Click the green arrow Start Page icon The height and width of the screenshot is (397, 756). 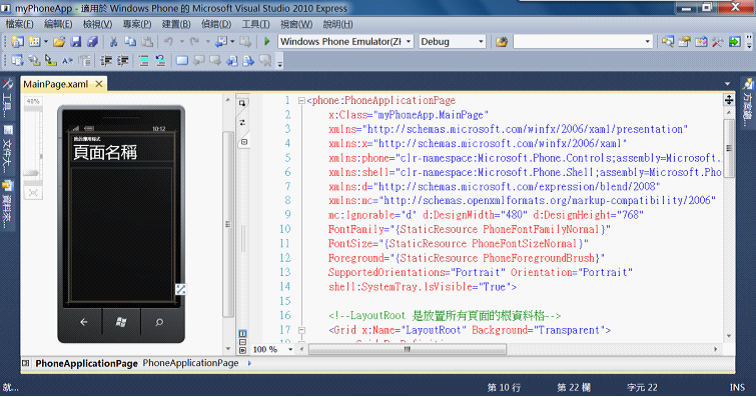click(734, 42)
